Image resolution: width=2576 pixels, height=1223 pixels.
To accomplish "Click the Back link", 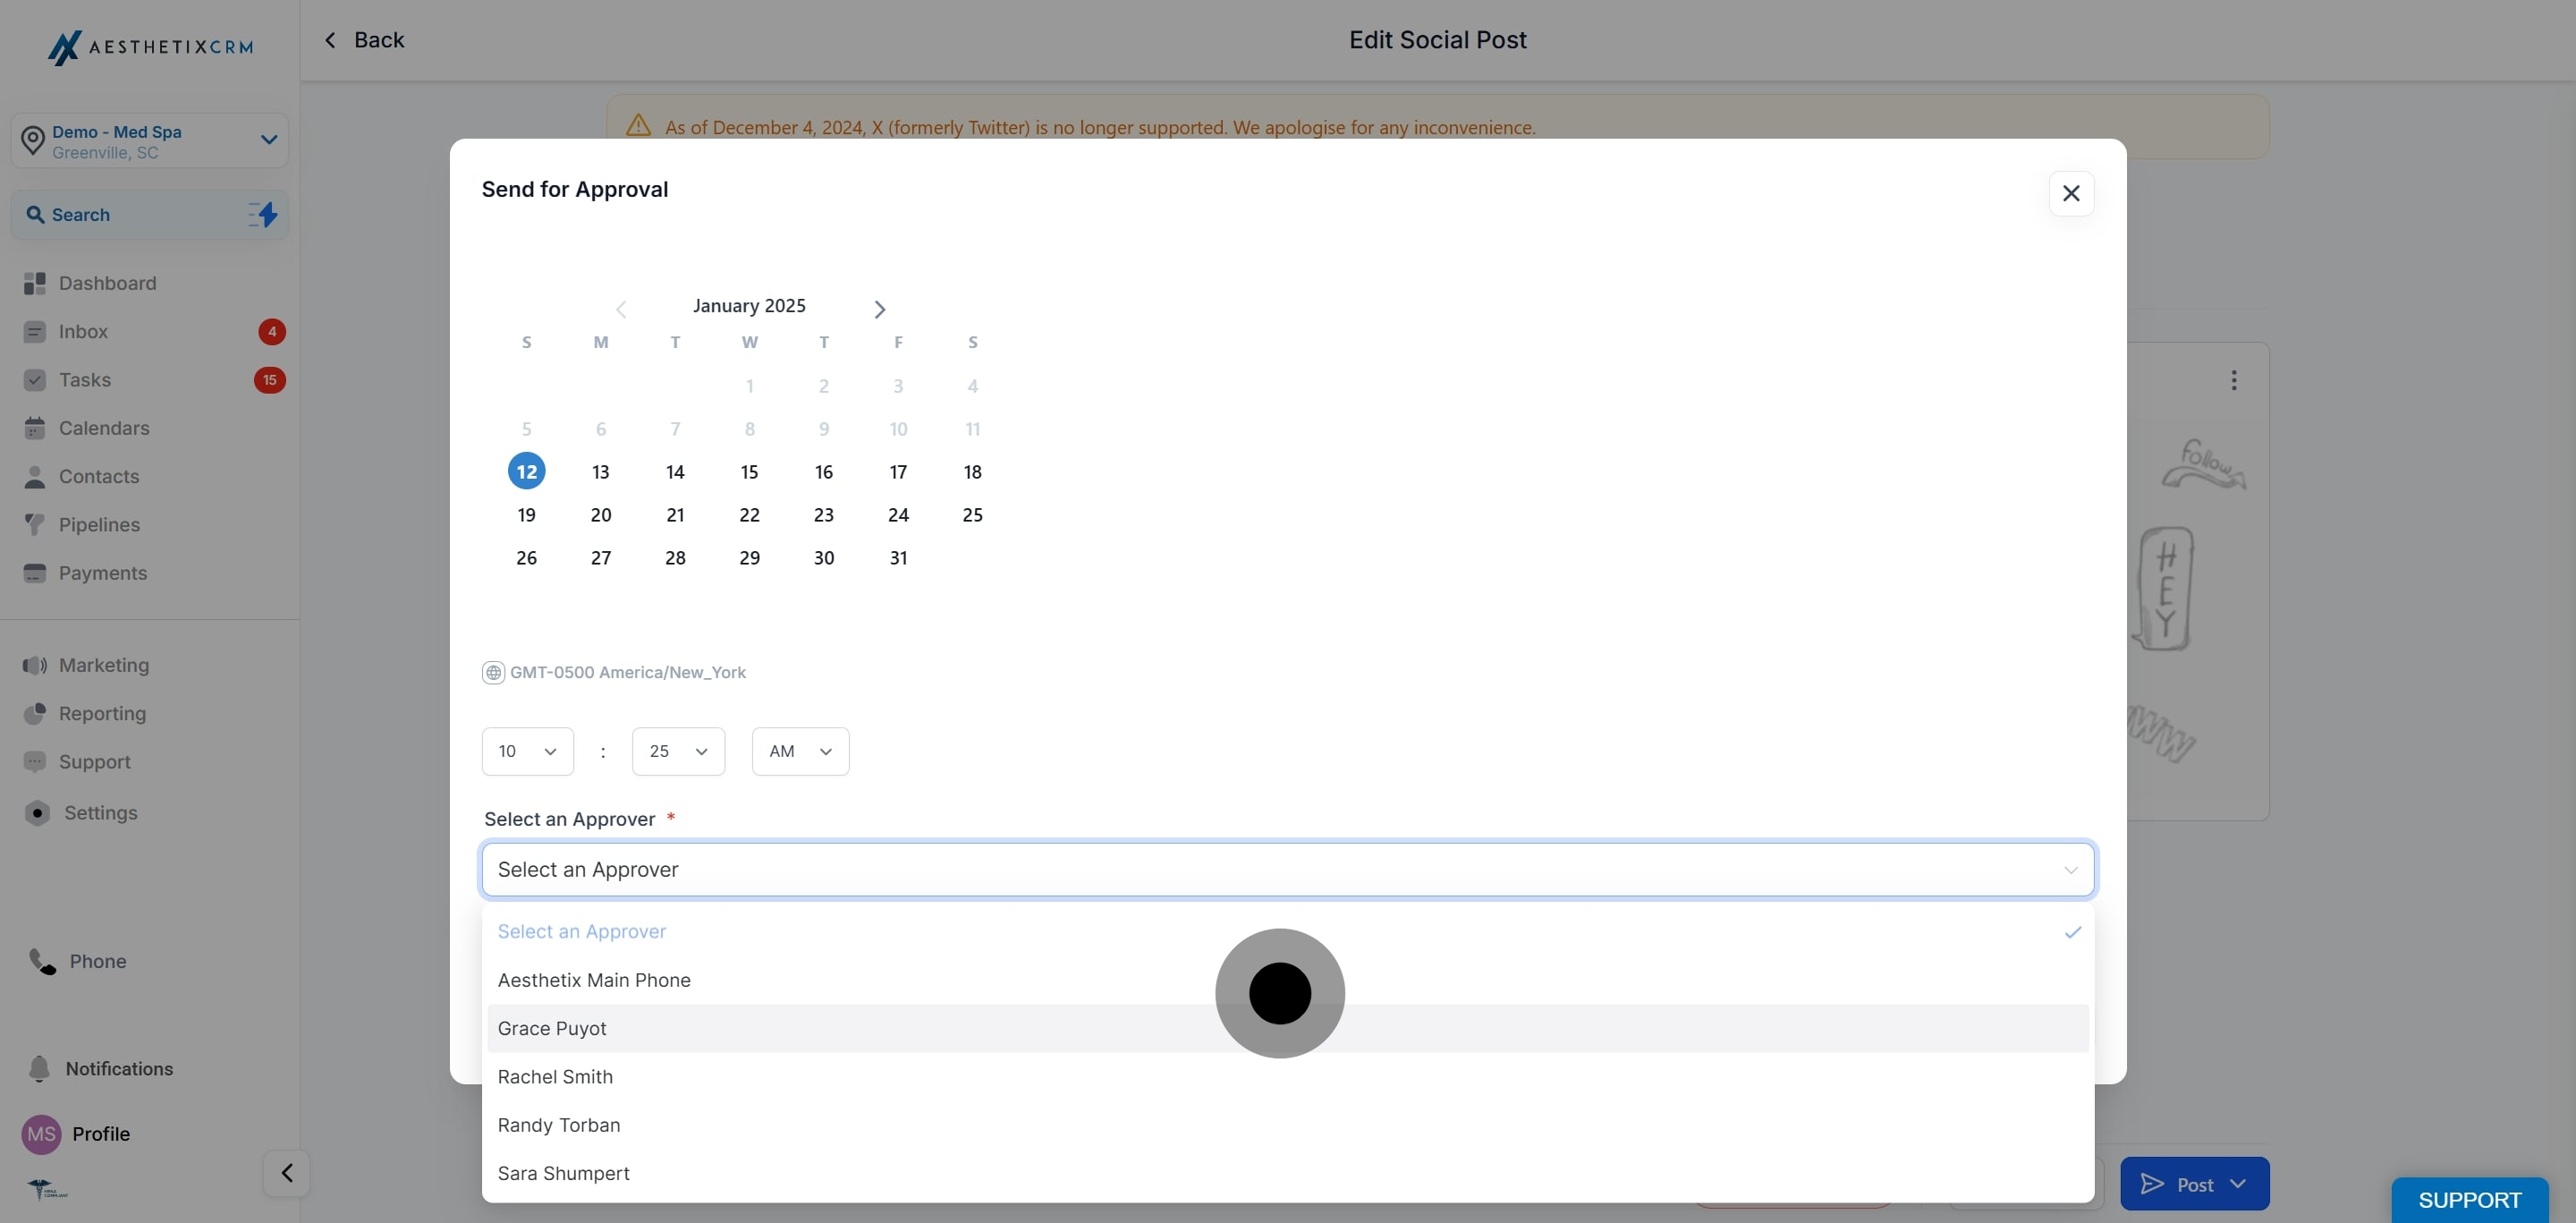I will 364,40.
